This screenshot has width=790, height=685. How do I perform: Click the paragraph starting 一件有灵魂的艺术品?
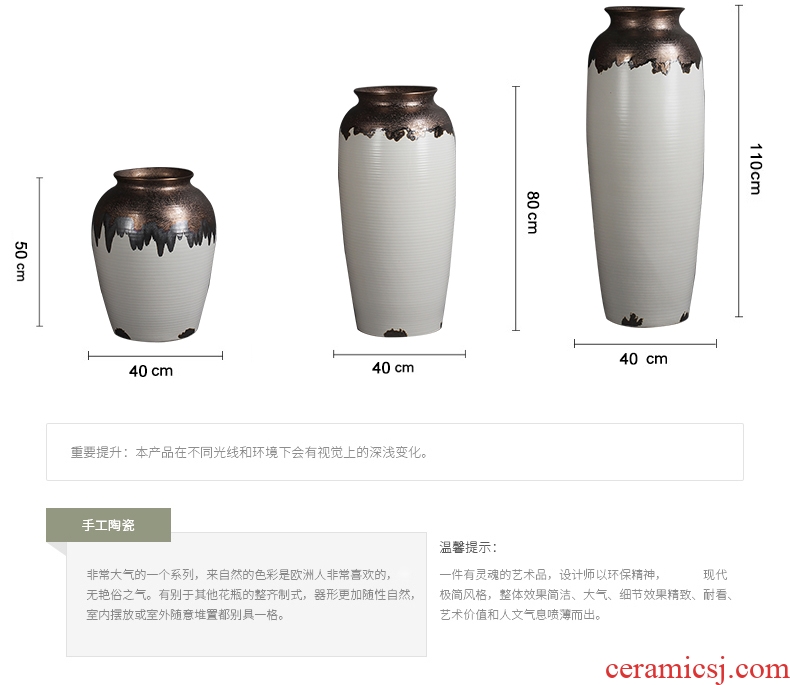click(585, 594)
